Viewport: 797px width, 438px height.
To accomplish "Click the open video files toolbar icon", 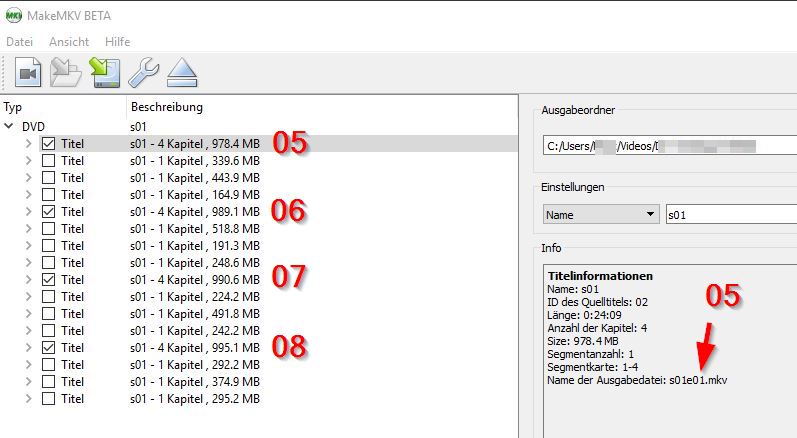I will point(27,73).
